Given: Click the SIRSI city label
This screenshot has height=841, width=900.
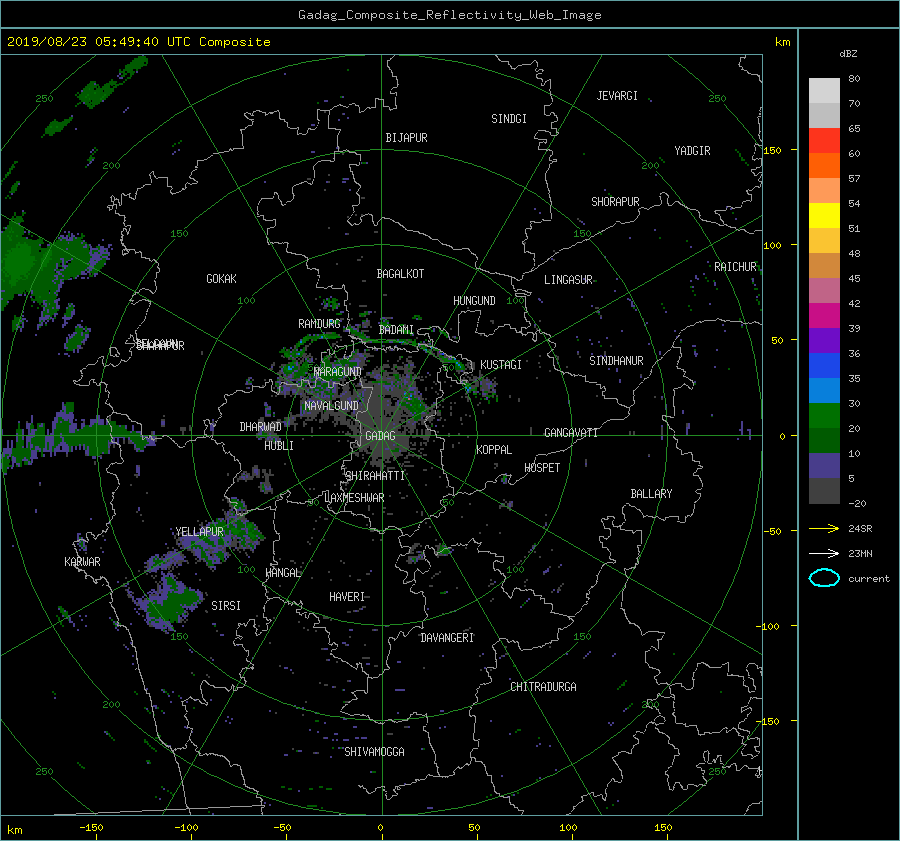Looking at the screenshot, I should (226, 606).
